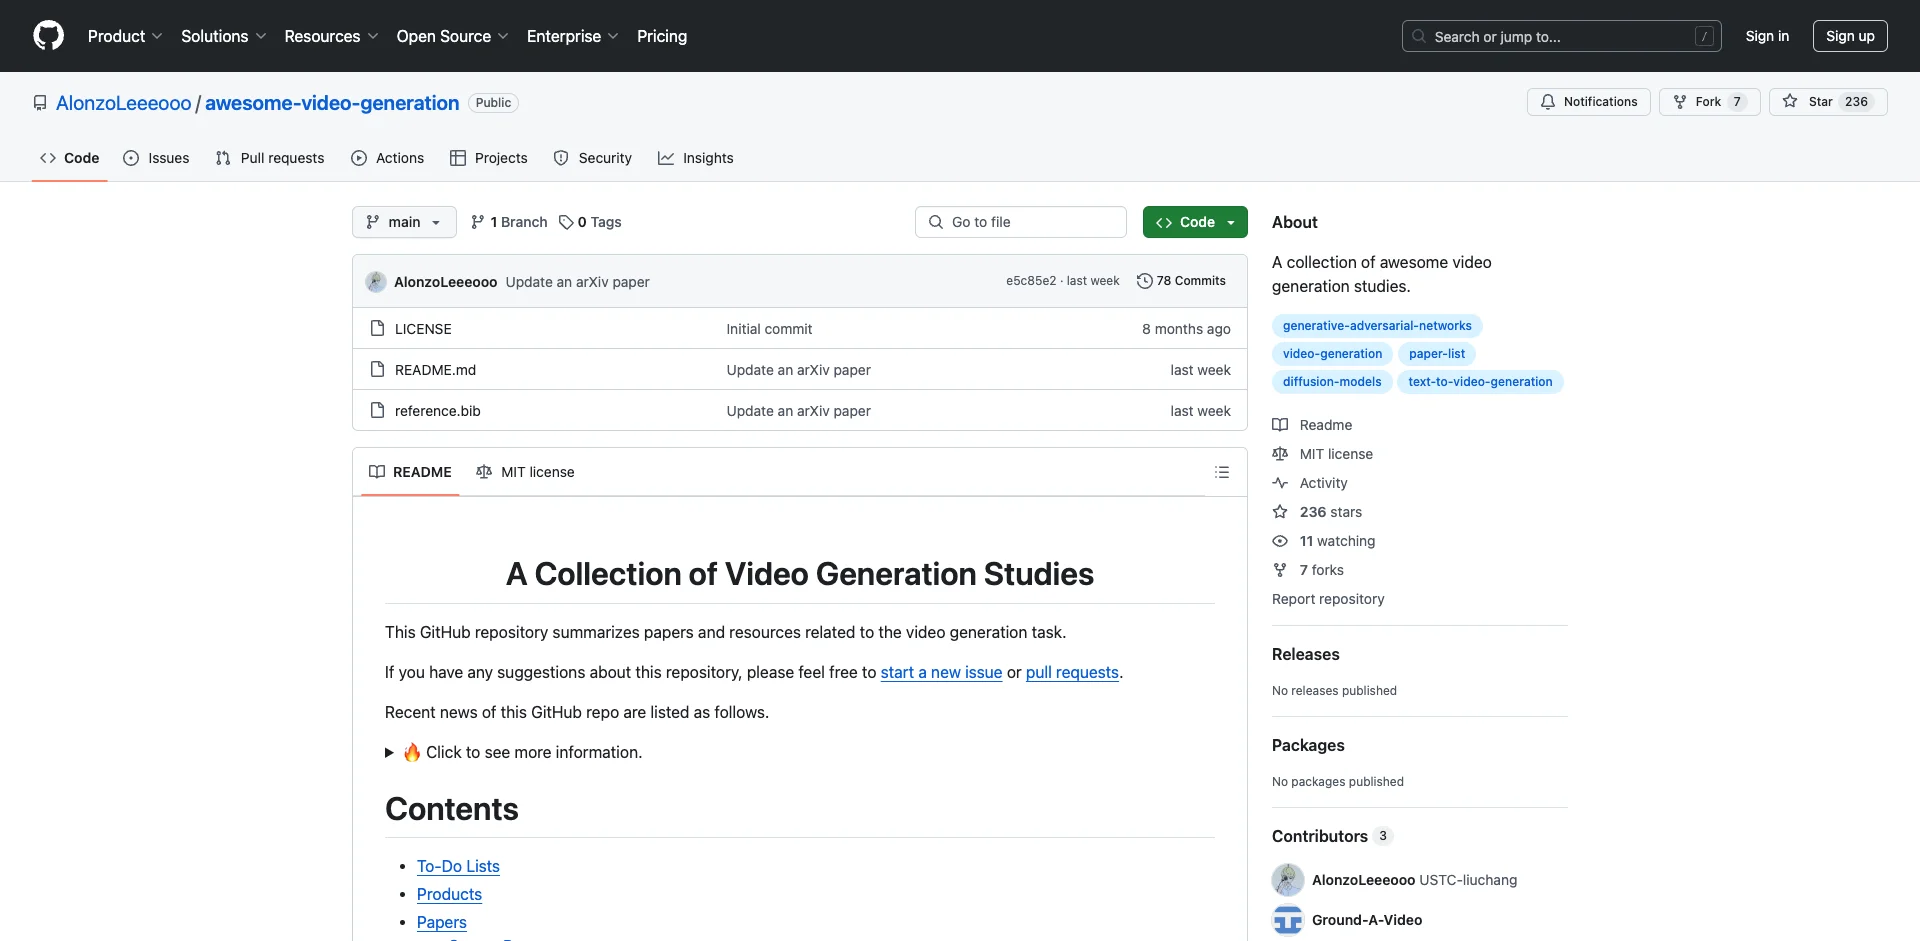This screenshot has width=1920, height=941.
Task: Open the Pull requests tab
Action: tap(270, 158)
